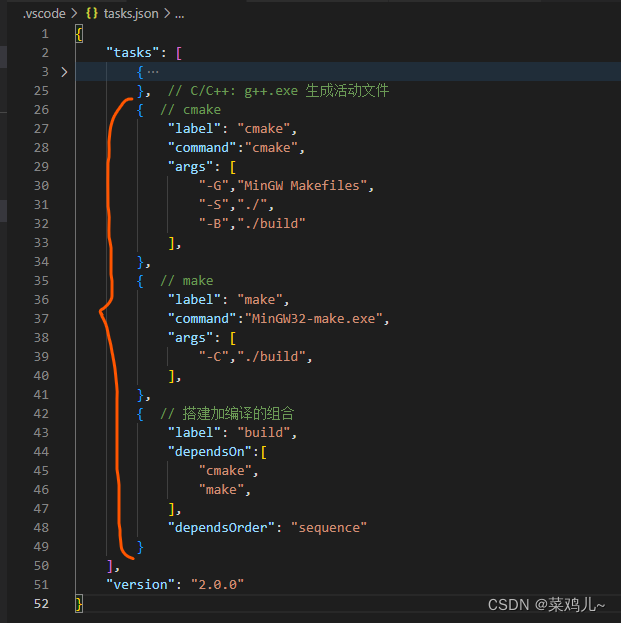Image resolution: width=621 pixels, height=623 pixels.
Task: Click the "-C" argument on line 39
Action: [x=214, y=357]
